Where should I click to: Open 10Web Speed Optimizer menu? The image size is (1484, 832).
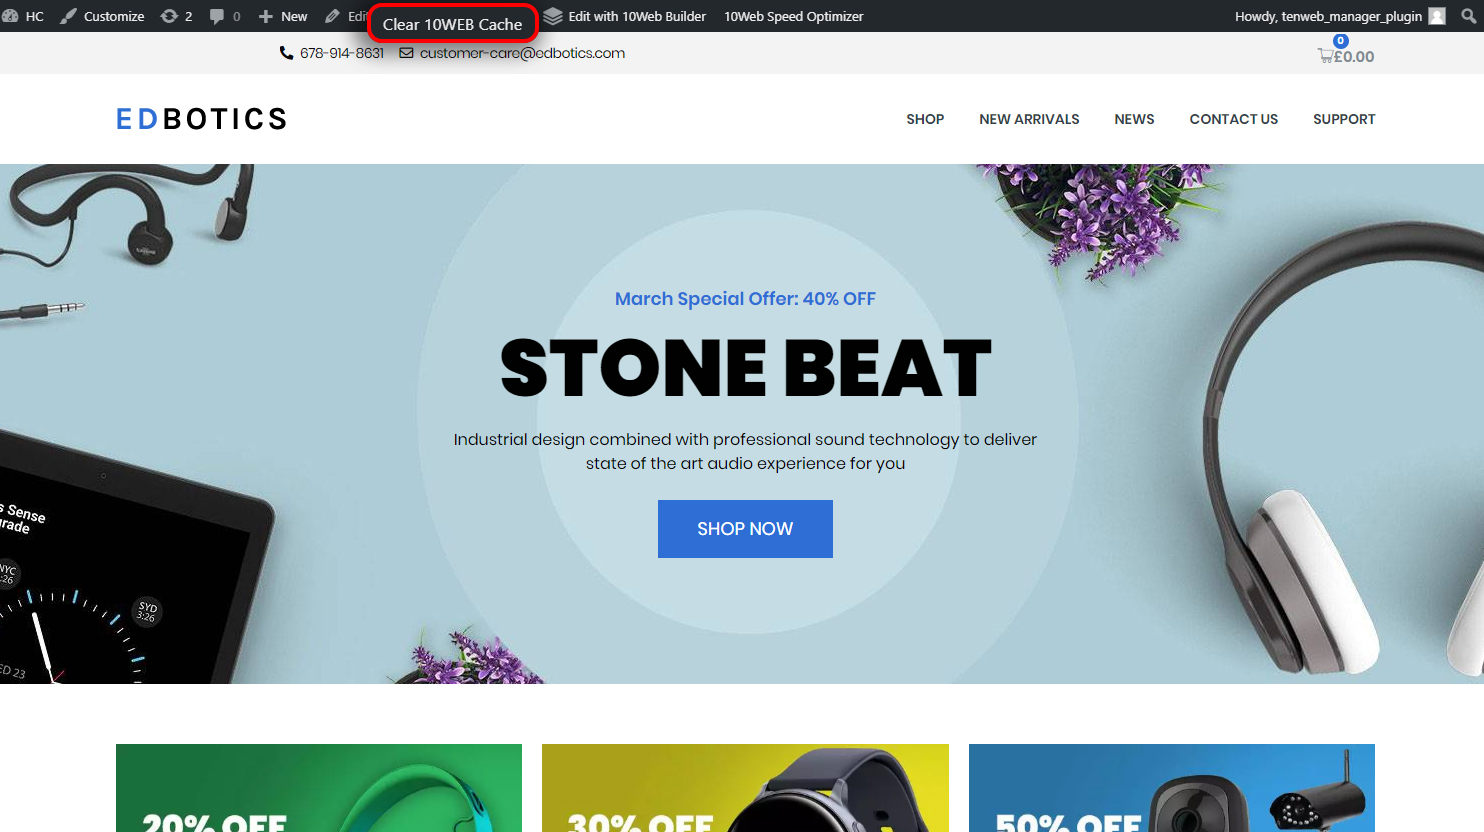pyautogui.click(x=794, y=16)
